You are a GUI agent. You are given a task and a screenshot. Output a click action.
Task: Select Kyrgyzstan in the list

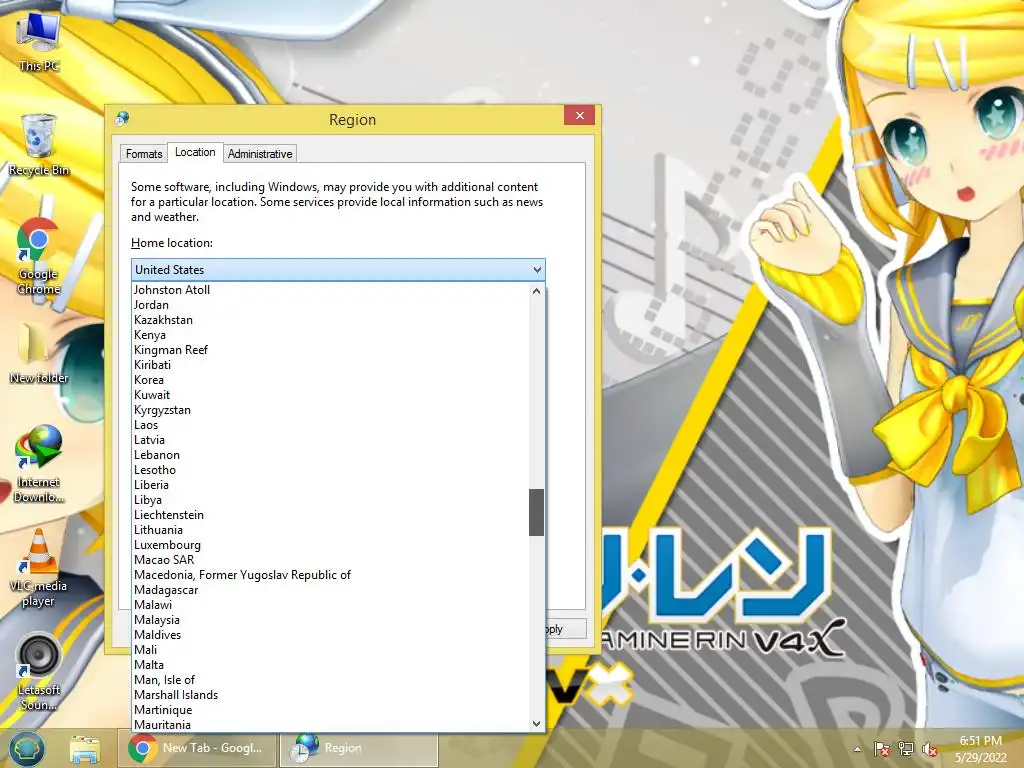330,410
